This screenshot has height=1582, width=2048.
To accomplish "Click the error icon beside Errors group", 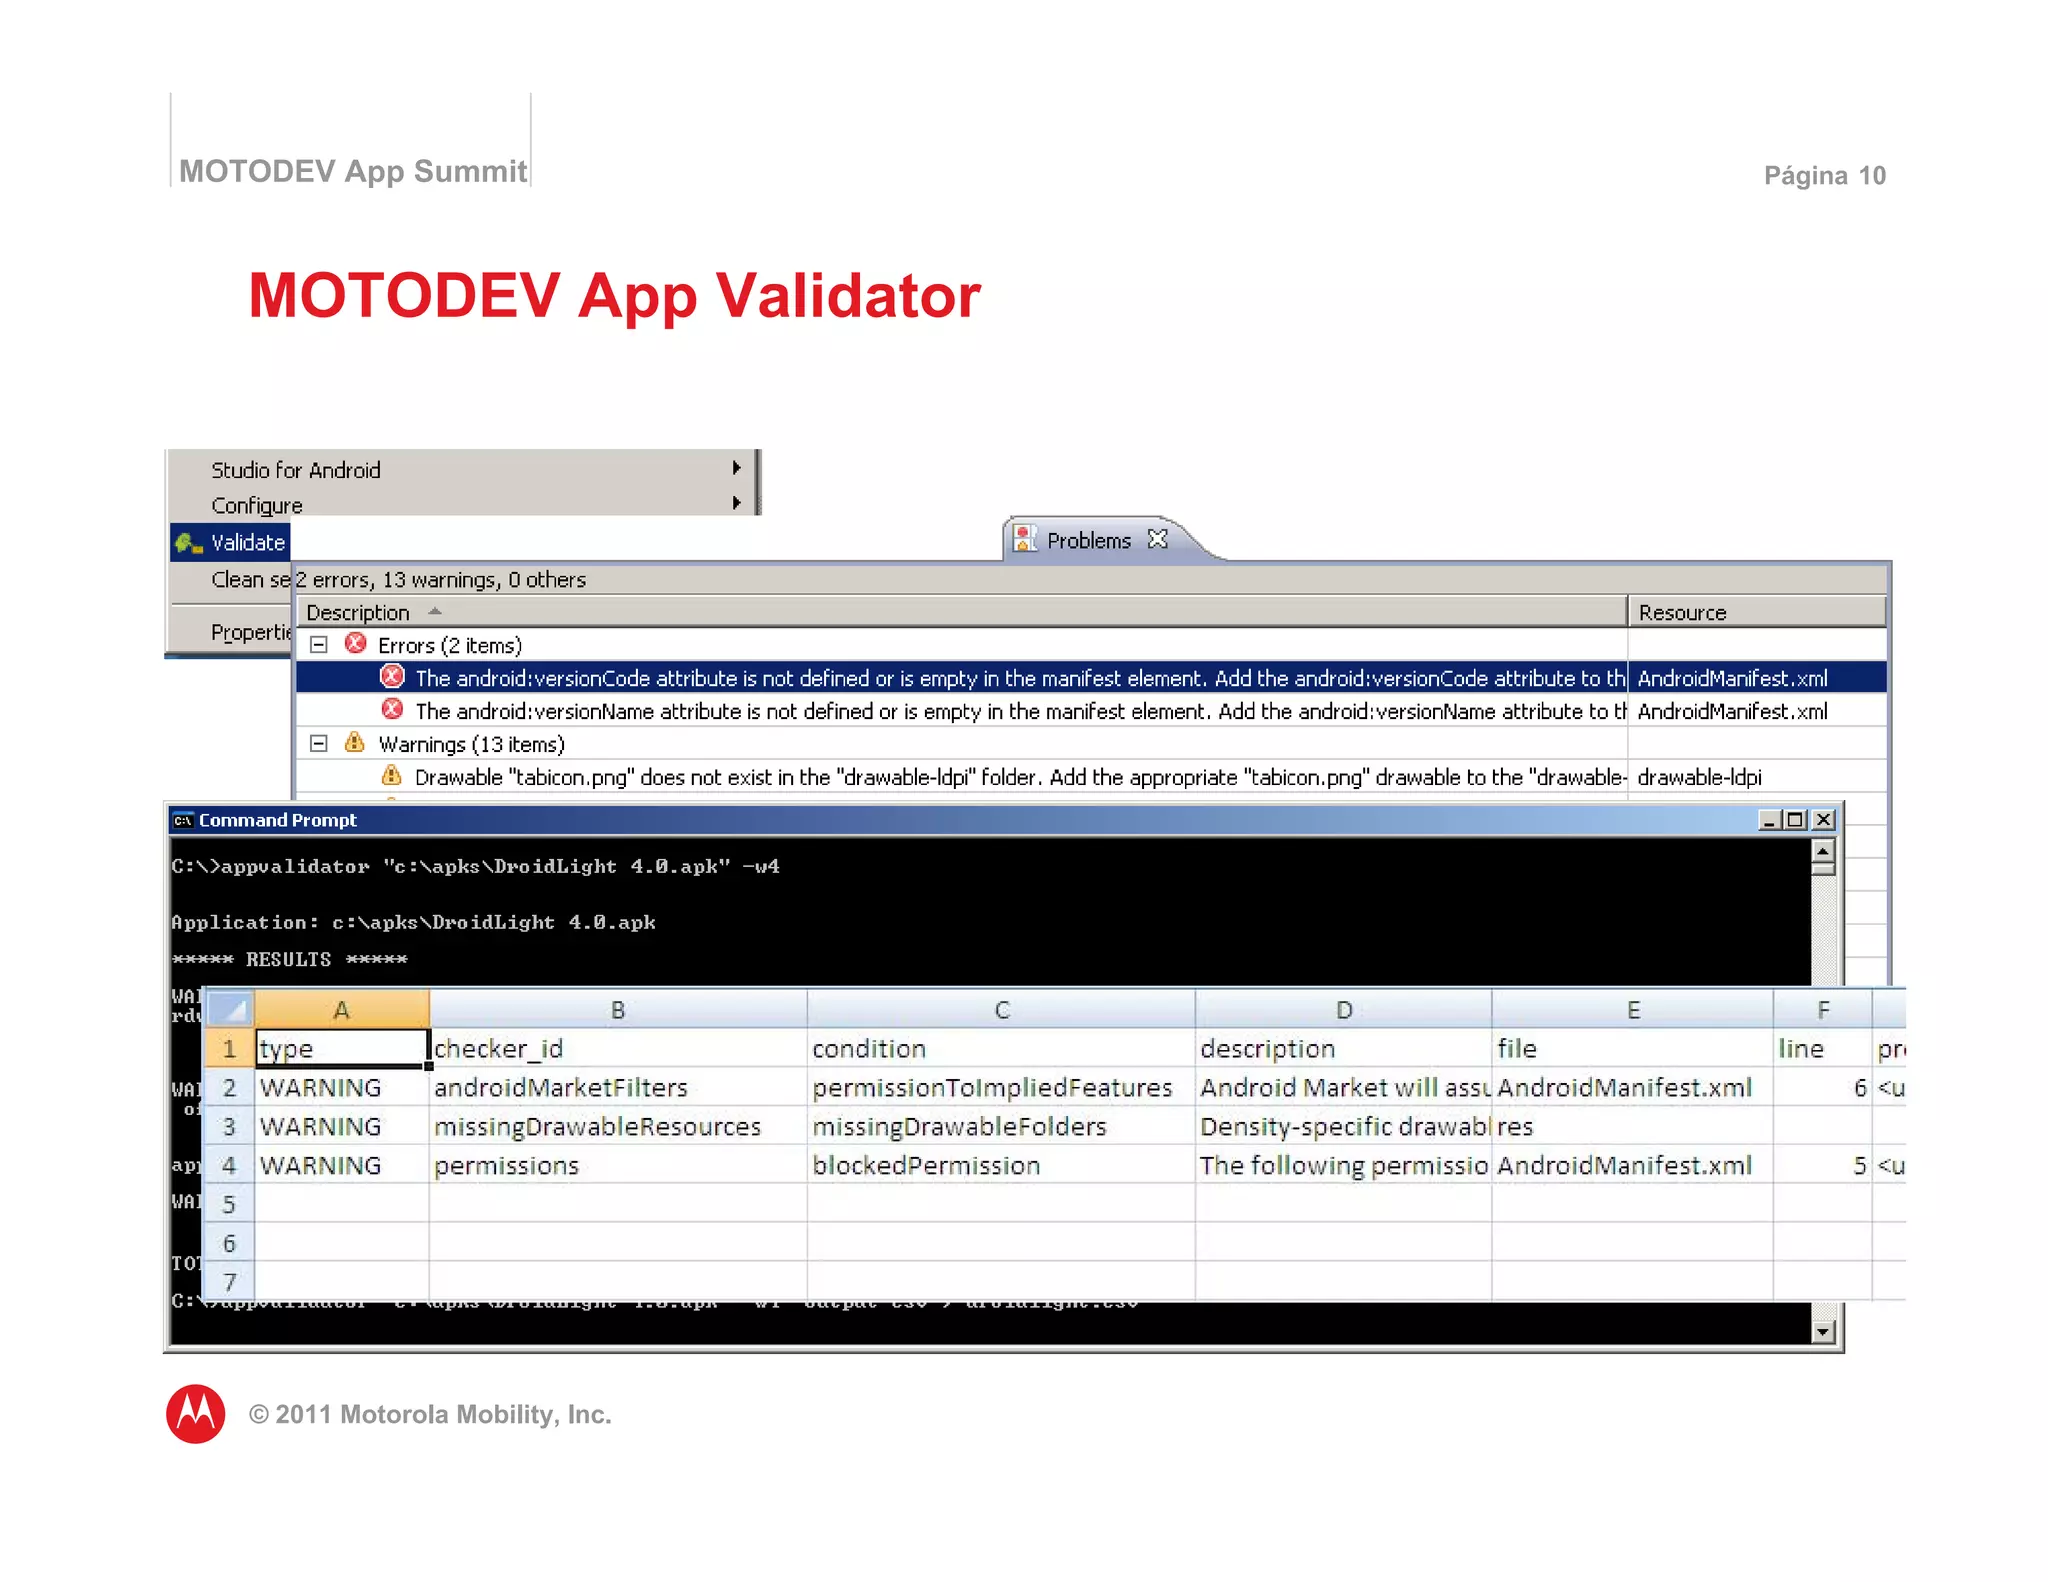I will pos(355,644).
